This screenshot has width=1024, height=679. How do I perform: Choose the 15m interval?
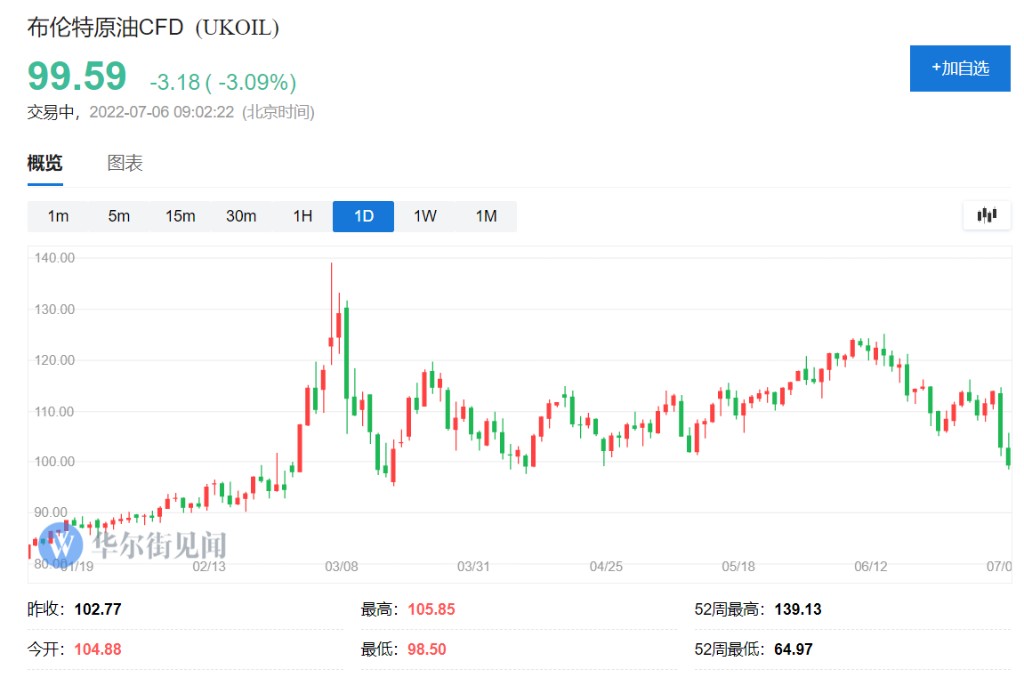[x=180, y=216]
